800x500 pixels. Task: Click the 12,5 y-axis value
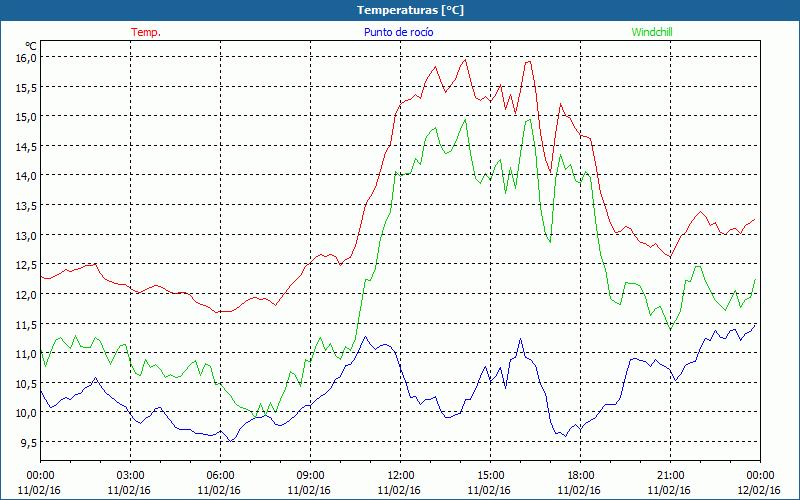(26, 265)
